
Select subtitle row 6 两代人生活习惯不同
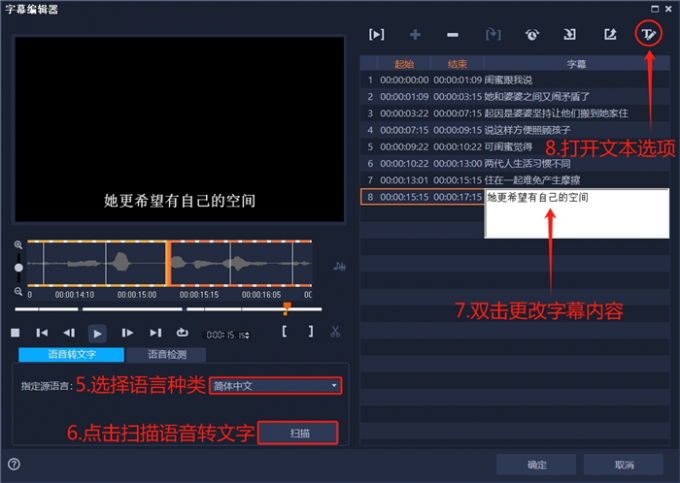pyautogui.click(x=514, y=163)
